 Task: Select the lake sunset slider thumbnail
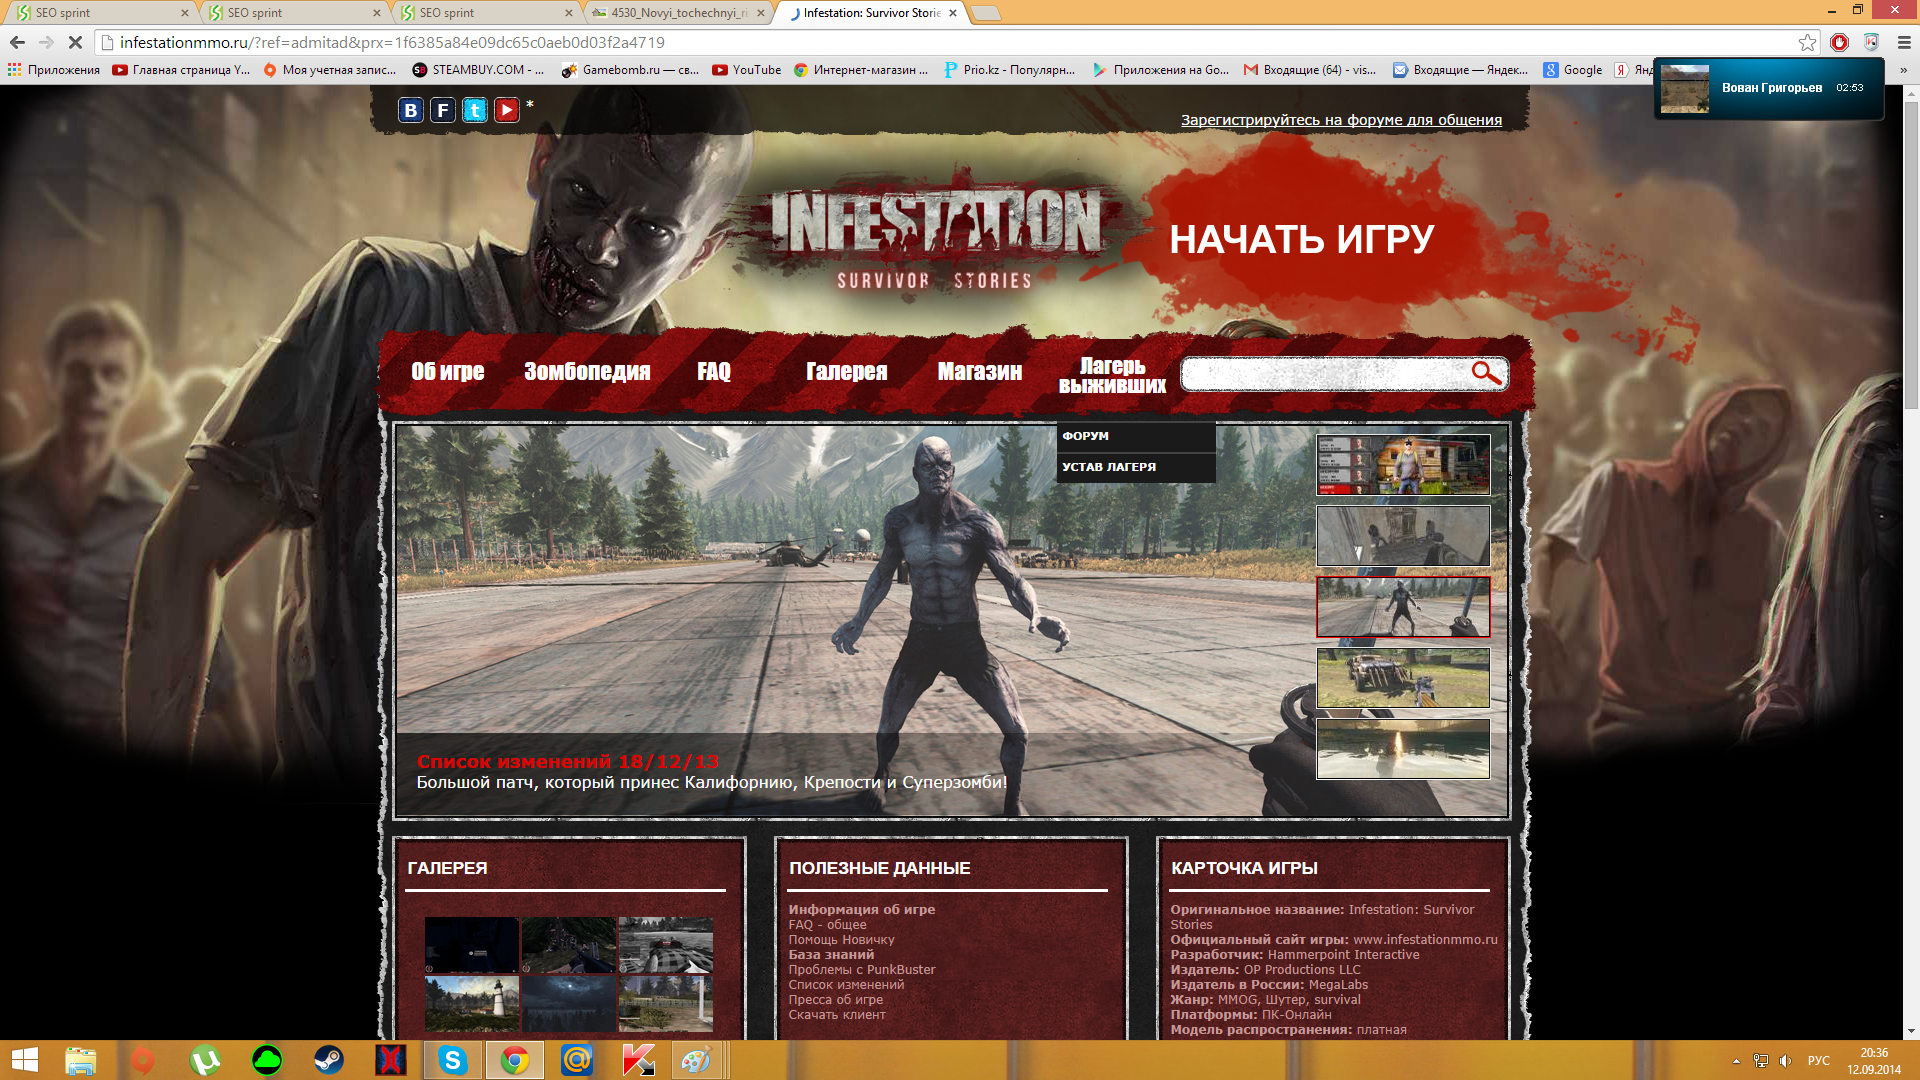1403,748
